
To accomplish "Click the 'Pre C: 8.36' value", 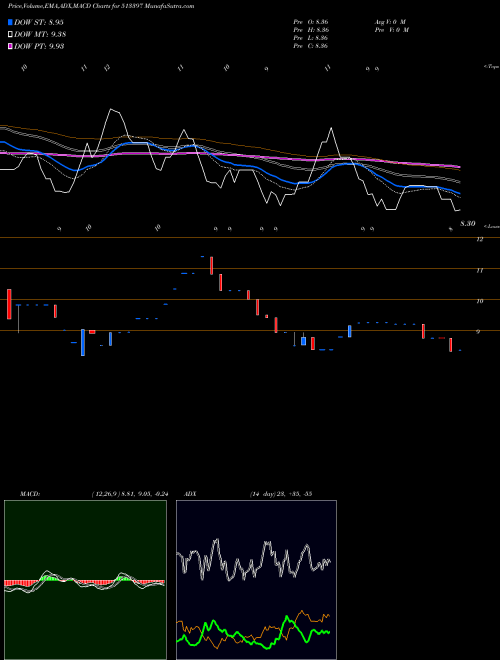I will (x=311, y=46).
